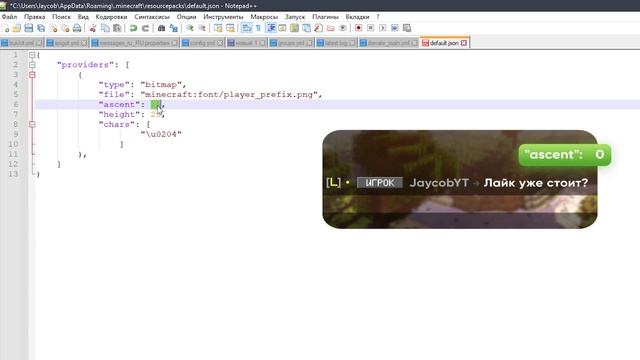Click the "minecraft:font/player_prefix.png" file value

point(229,95)
